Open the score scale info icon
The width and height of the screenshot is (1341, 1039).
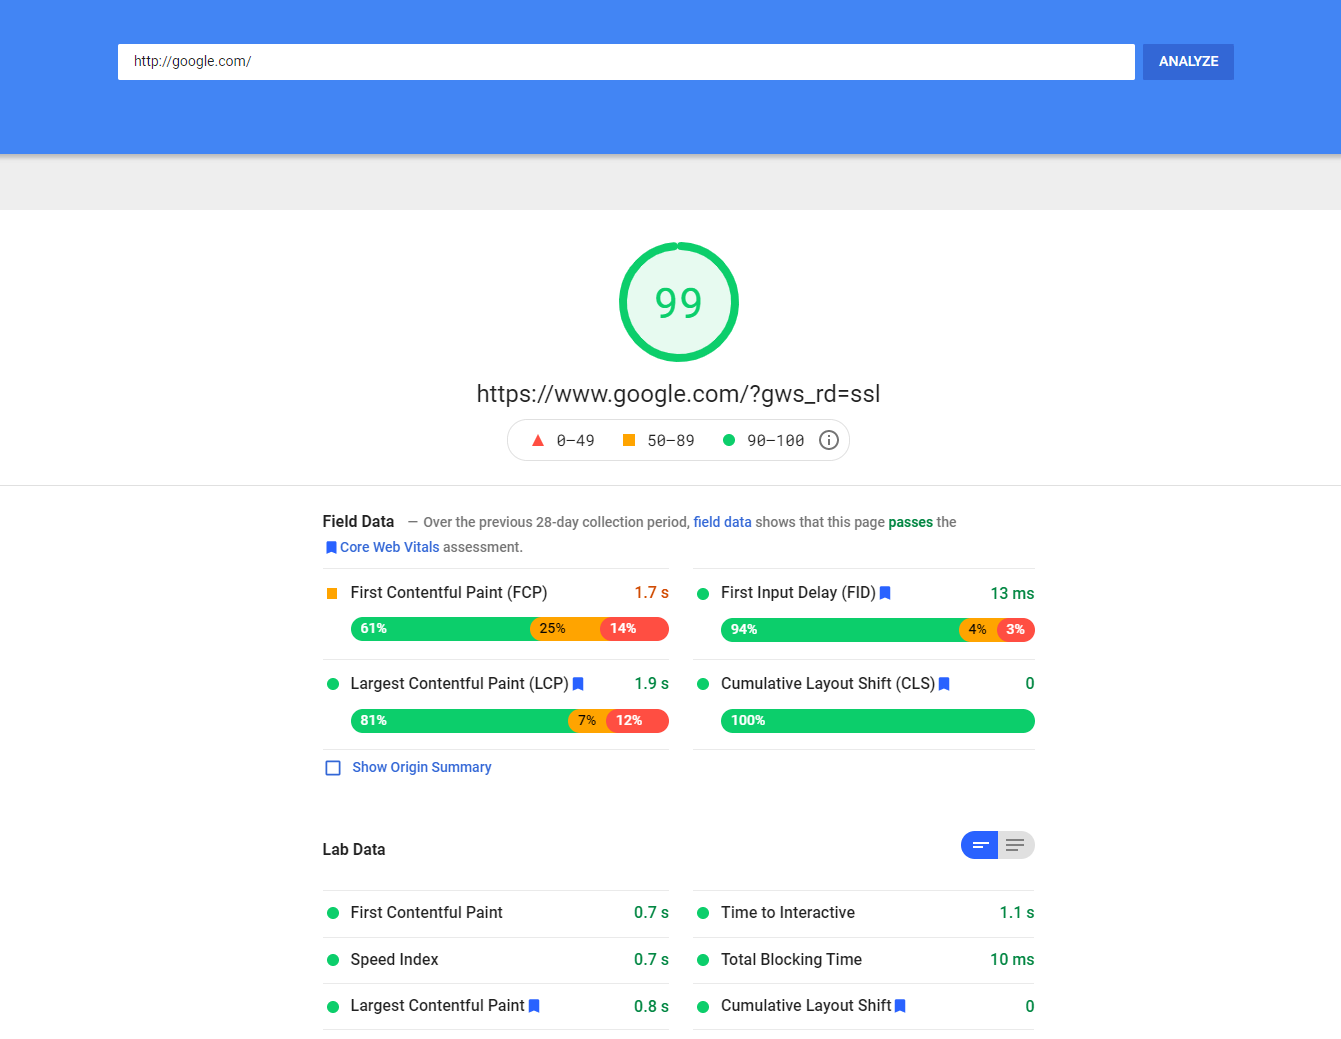(x=829, y=440)
